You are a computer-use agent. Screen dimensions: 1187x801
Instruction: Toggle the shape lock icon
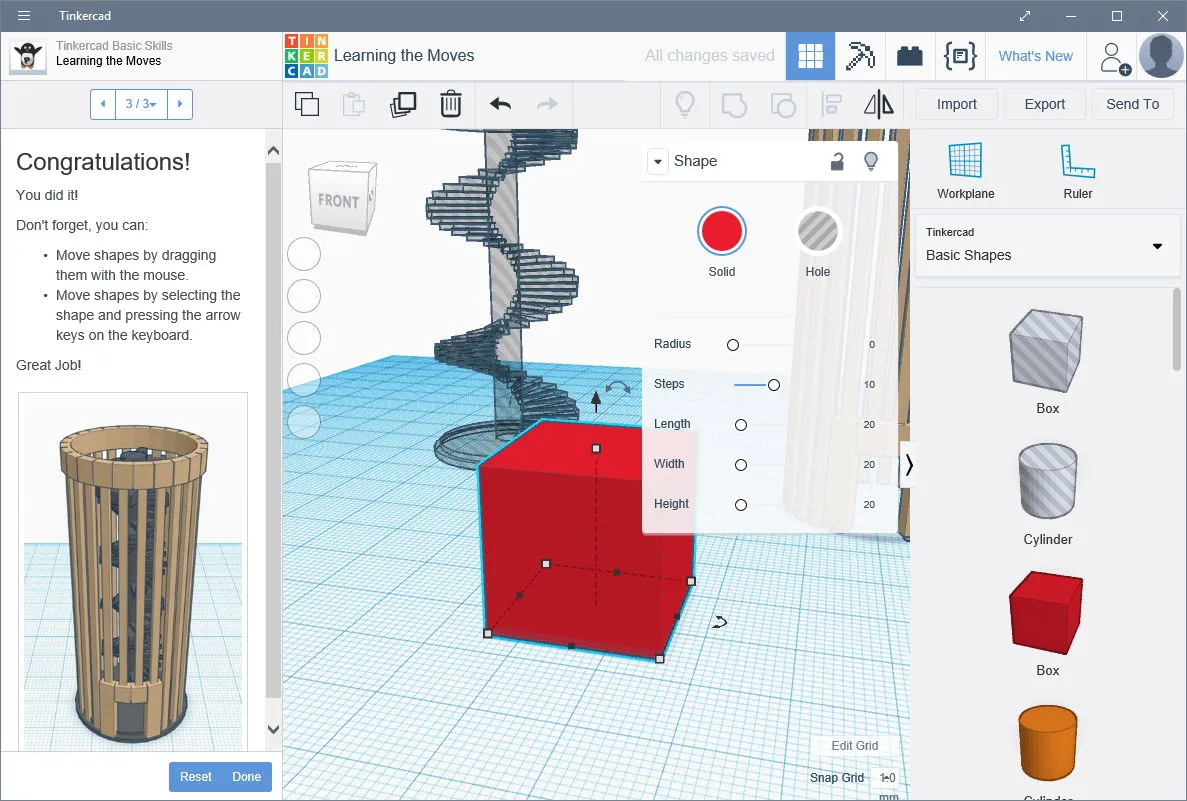pyautogui.click(x=837, y=161)
